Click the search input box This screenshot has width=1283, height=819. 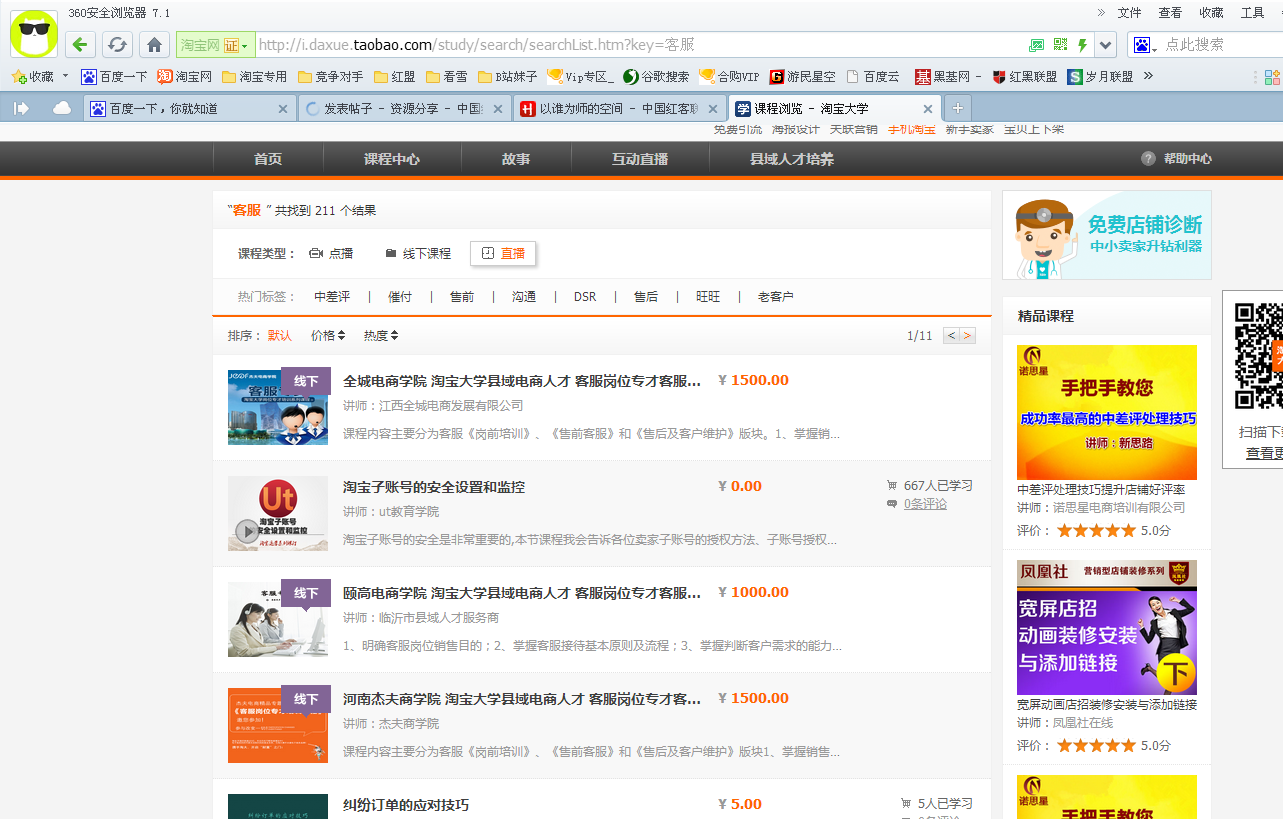pyautogui.click(x=1222, y=45)
